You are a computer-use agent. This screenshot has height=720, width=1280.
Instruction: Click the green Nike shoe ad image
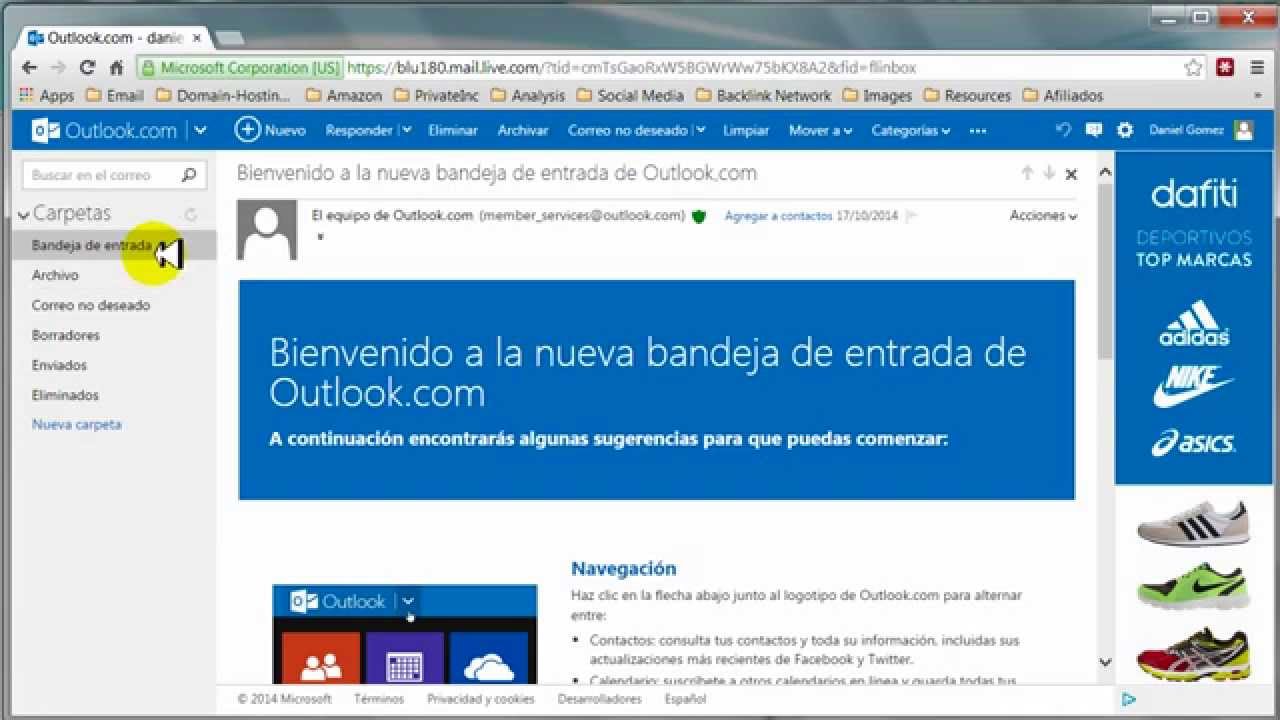pyautogui.click(x=1193, y=585)
